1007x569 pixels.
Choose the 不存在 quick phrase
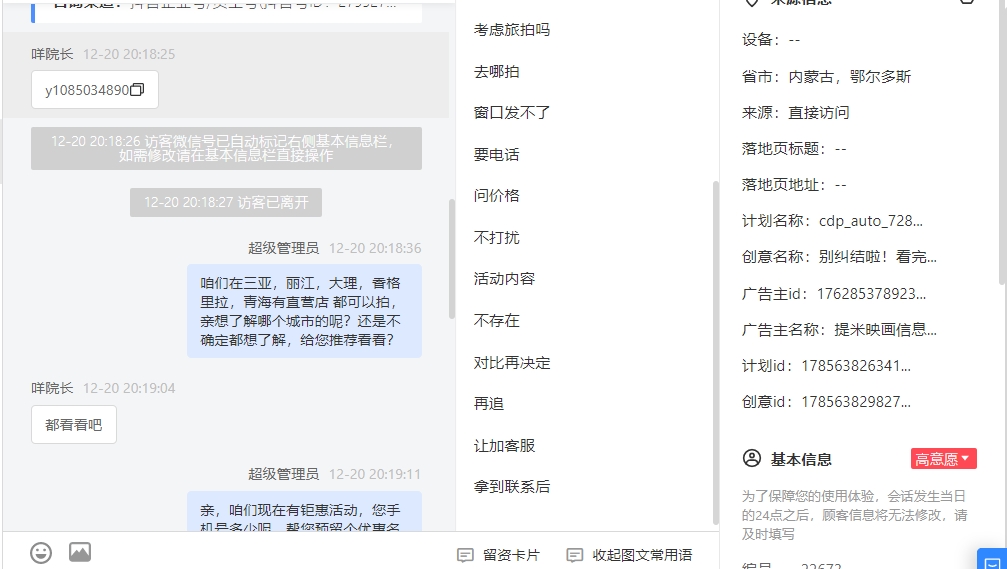click(x=496, y=320)
